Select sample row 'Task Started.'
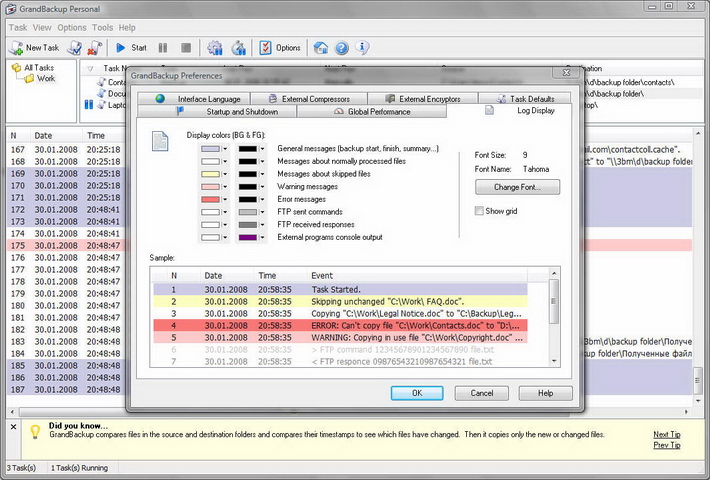 coord(340,289)
